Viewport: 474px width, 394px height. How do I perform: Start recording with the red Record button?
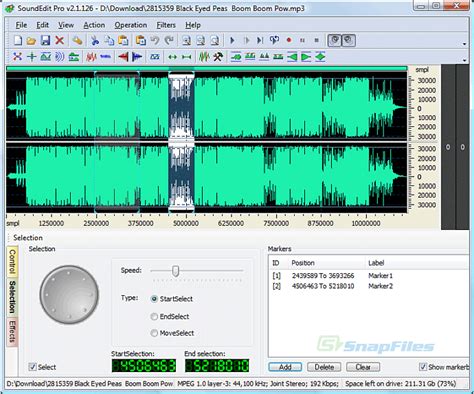pyautogui.click(x=289, y=40)
